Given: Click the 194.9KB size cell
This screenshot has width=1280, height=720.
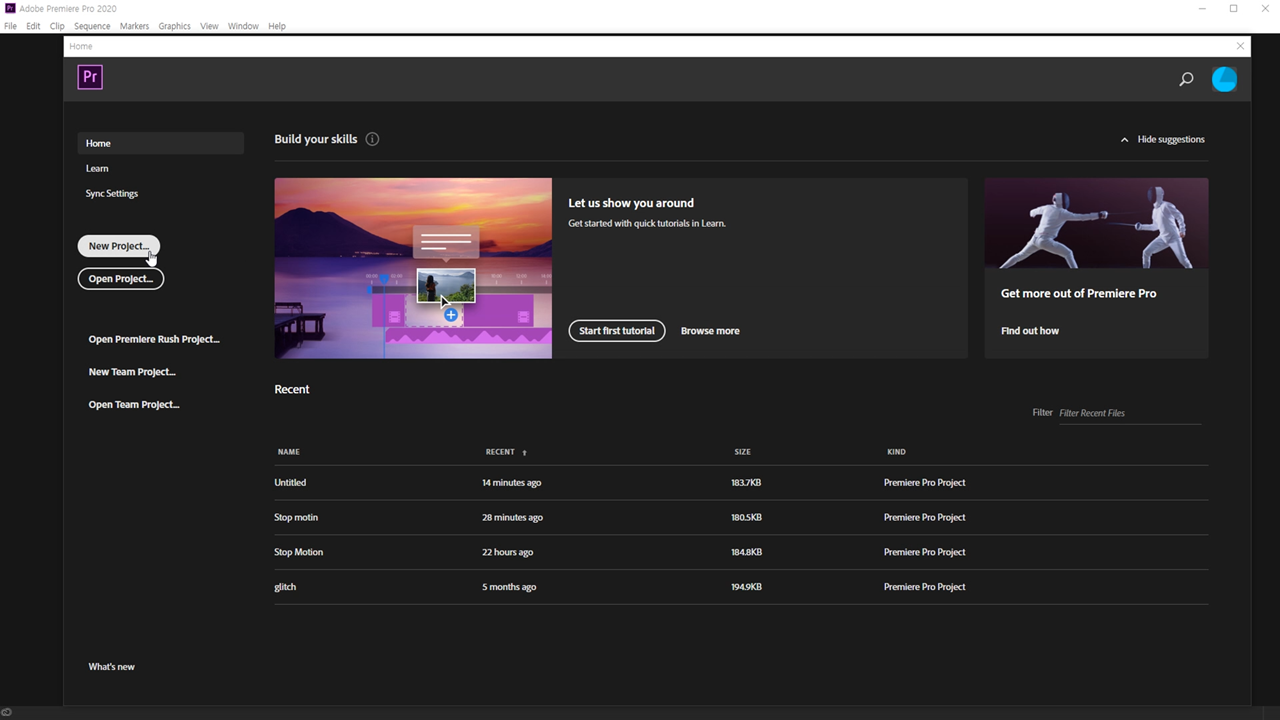Looking at the screenshot, I should (x=746, y=587).
